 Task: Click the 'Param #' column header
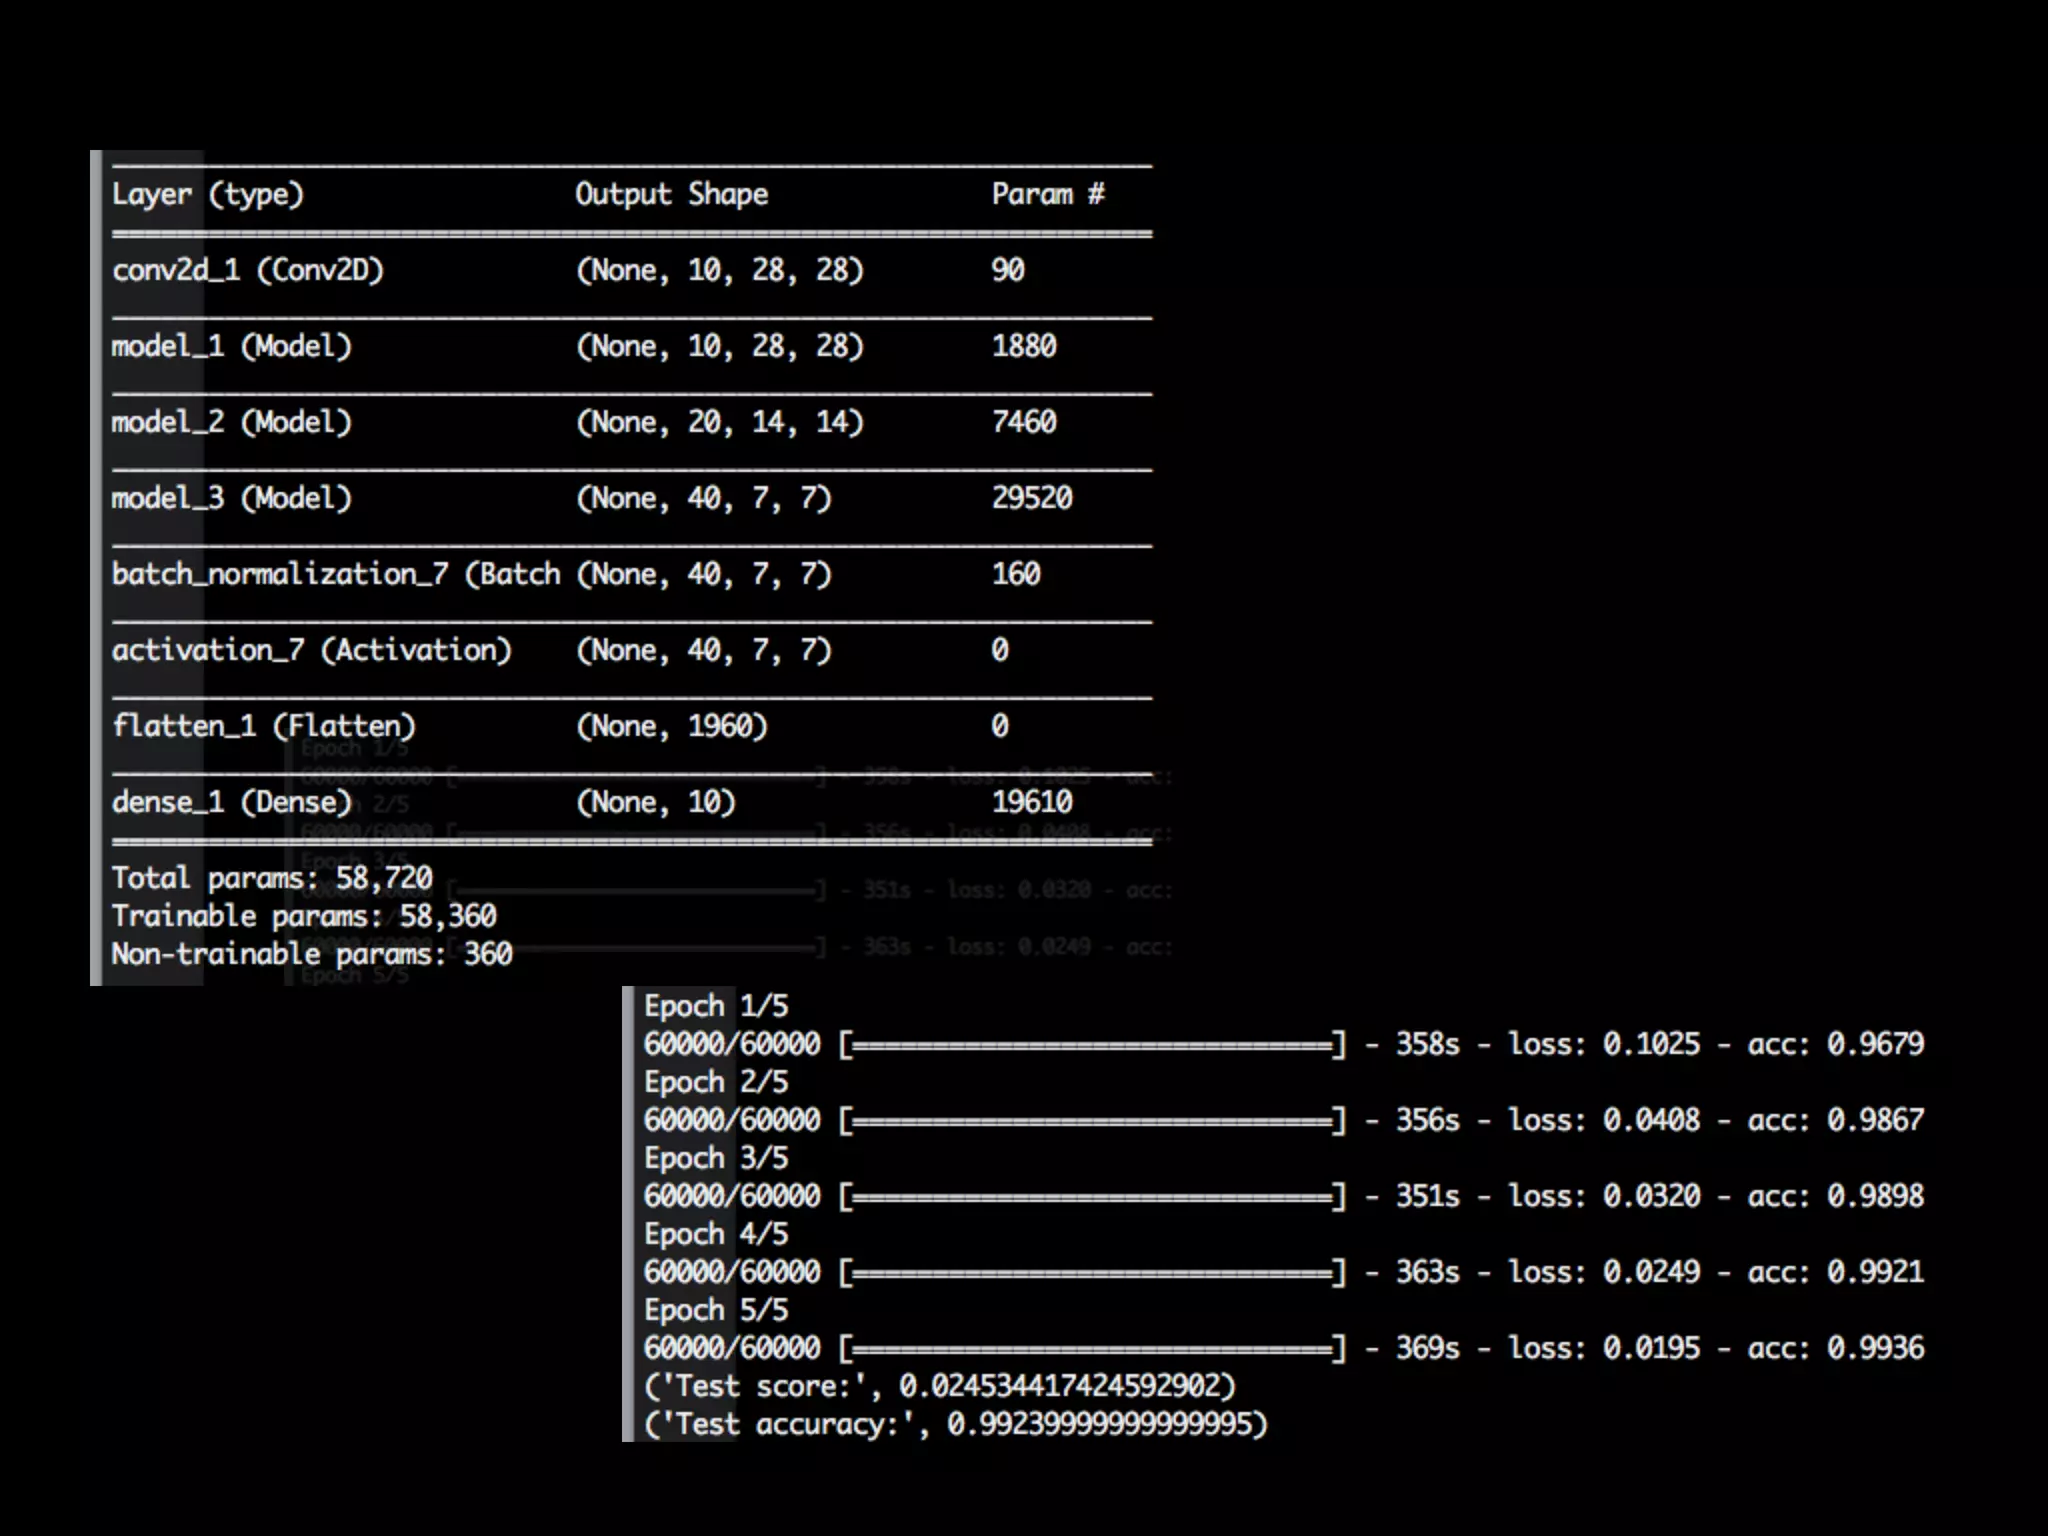click(1047, 194)
